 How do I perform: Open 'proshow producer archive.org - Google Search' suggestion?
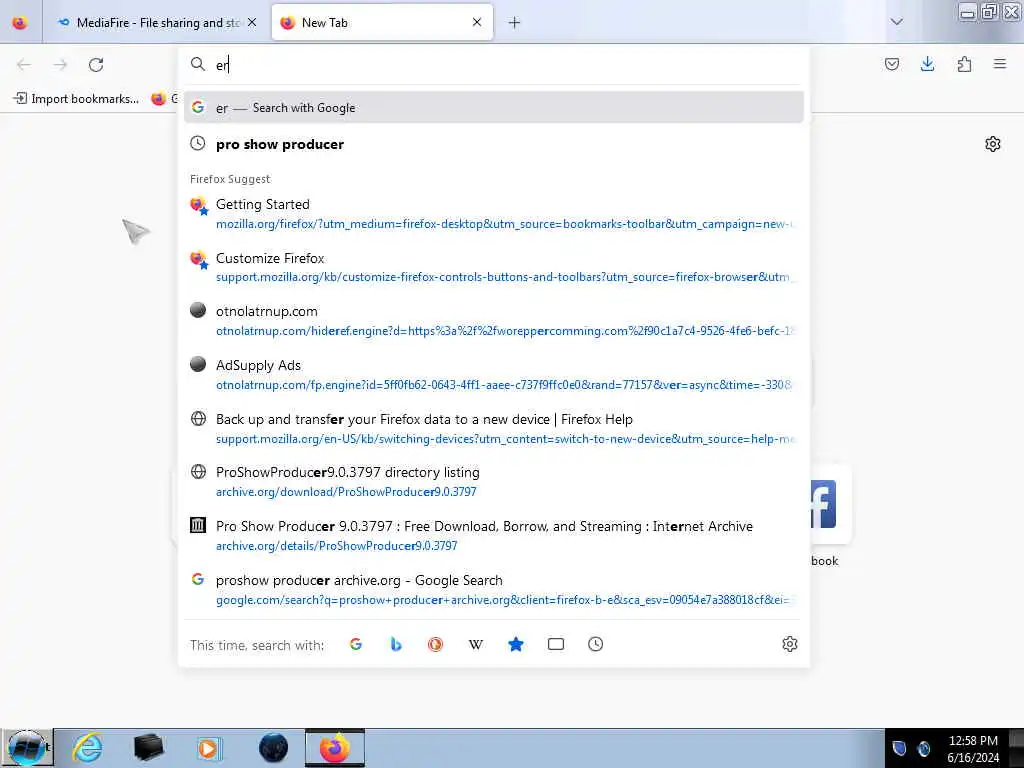tap(494, 590)
